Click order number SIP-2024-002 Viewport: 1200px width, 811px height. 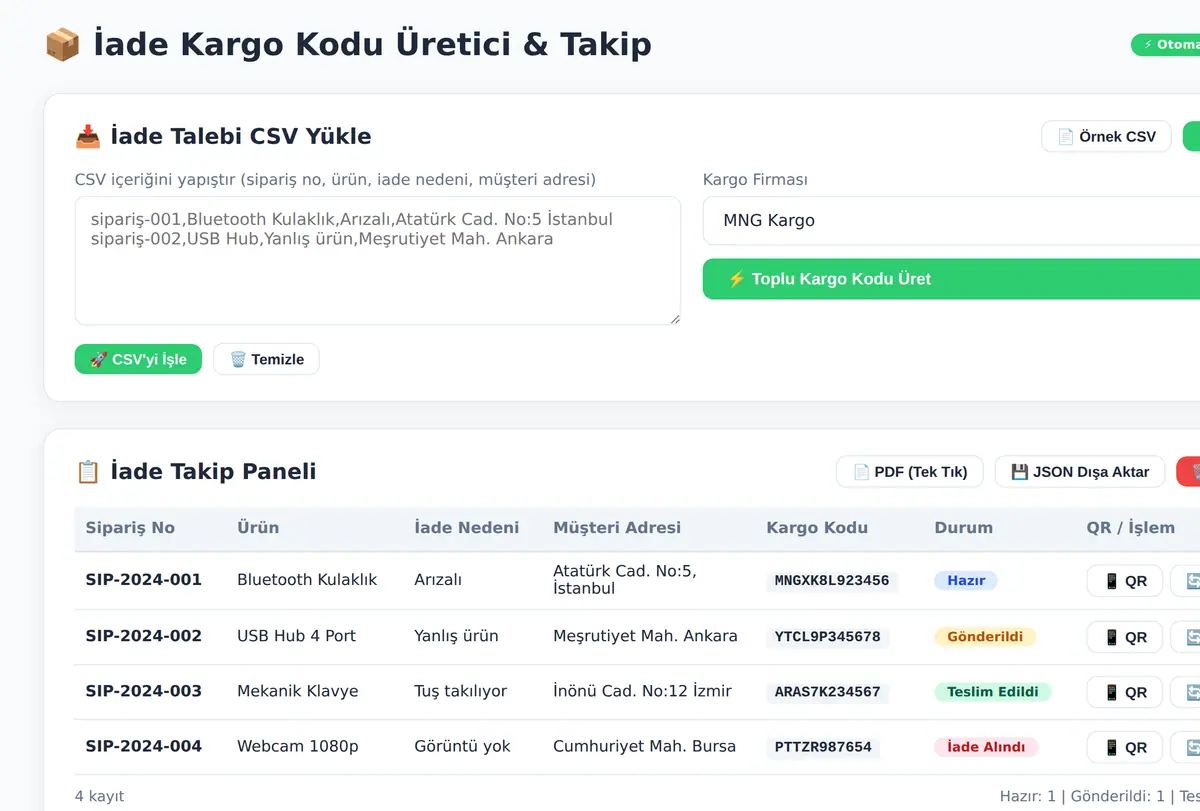pyautogui.click(x=143, y=636)
